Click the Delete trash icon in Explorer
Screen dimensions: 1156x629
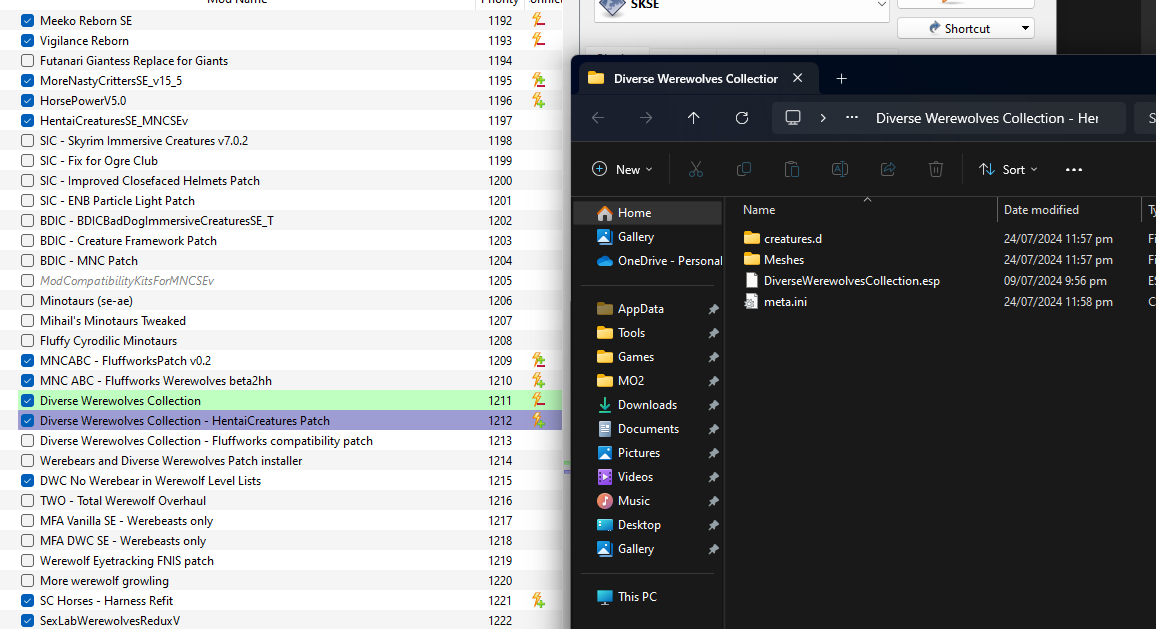tap(936, 170)
